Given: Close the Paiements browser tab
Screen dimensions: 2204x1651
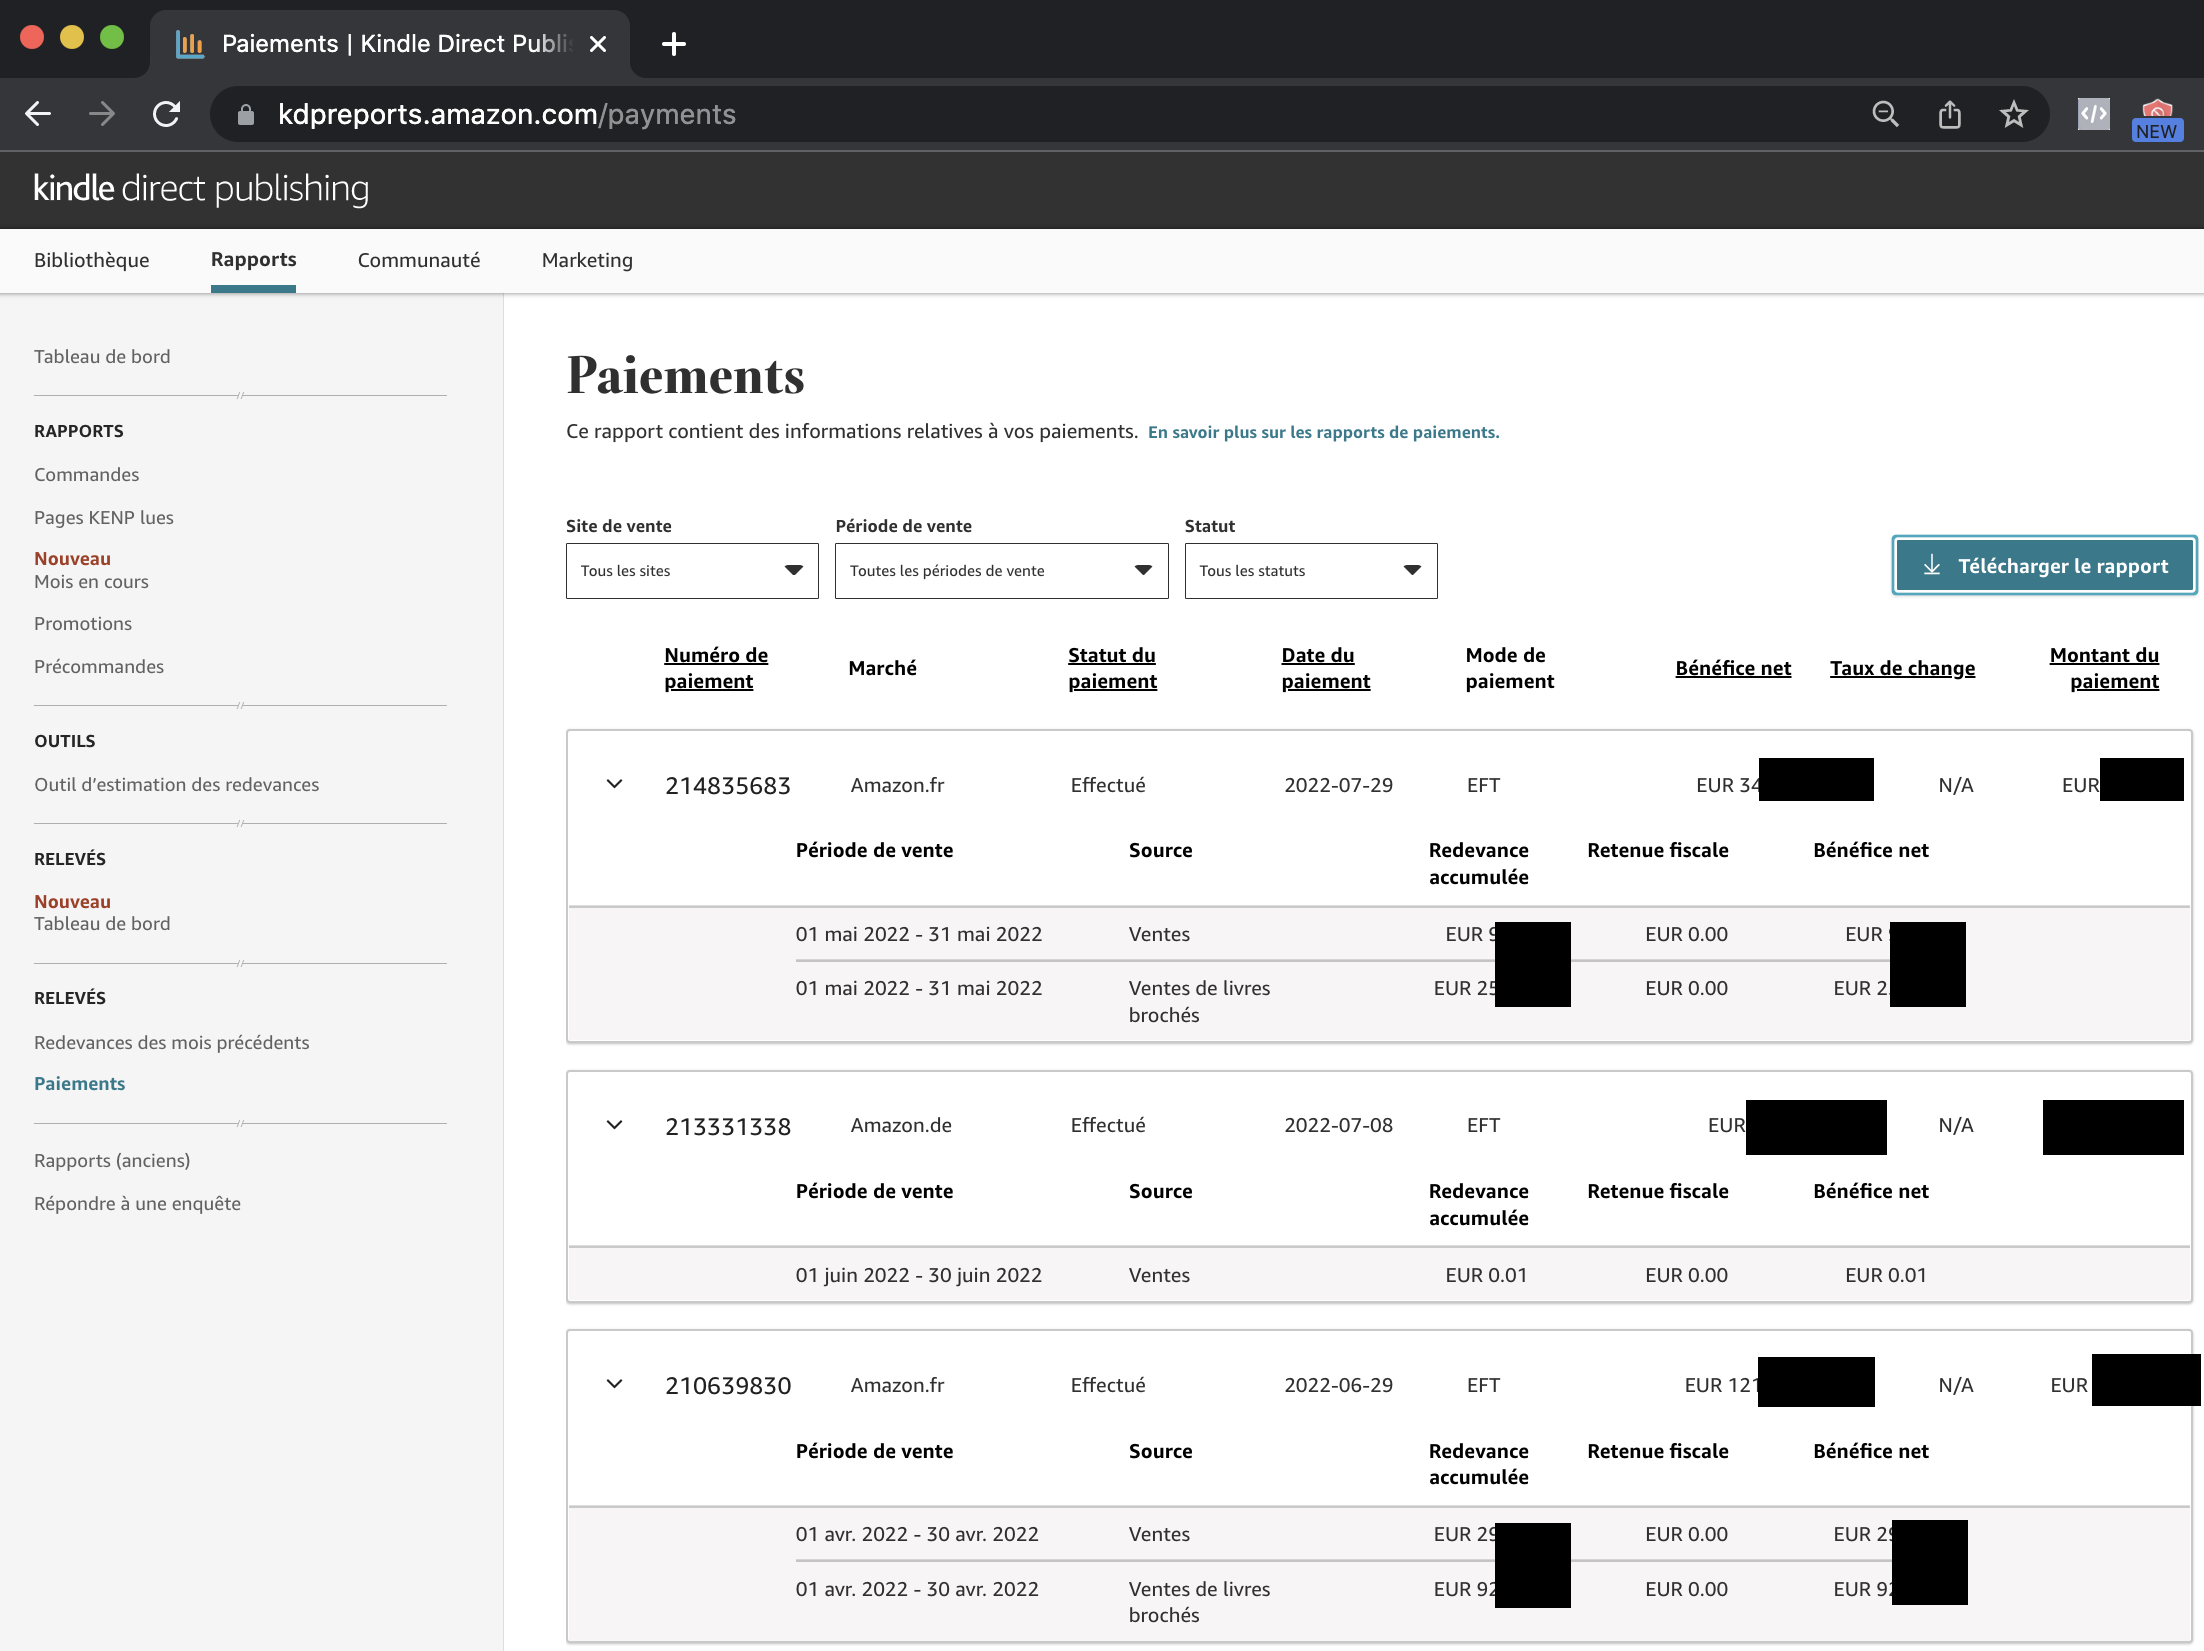Looking at the screenshot, I should pyautogui.click(x=598, y=44).
